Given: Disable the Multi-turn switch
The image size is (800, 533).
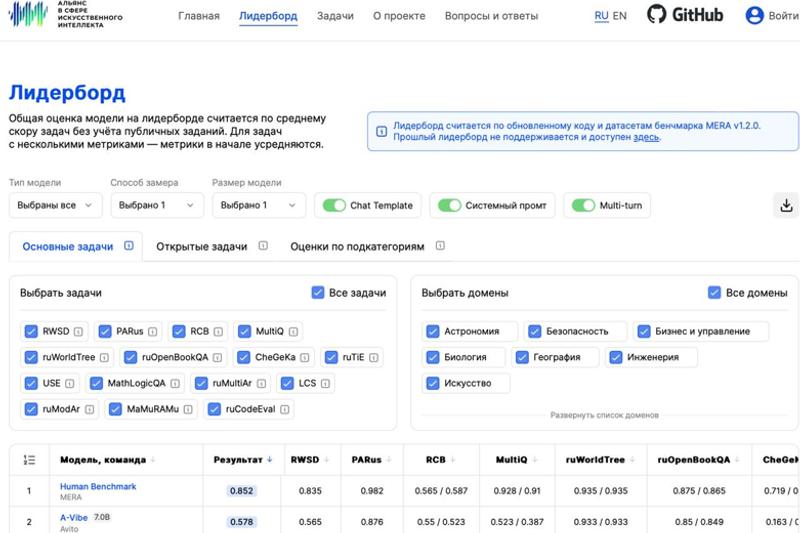Looking at the screenshot, I should [x=583, y=205].
